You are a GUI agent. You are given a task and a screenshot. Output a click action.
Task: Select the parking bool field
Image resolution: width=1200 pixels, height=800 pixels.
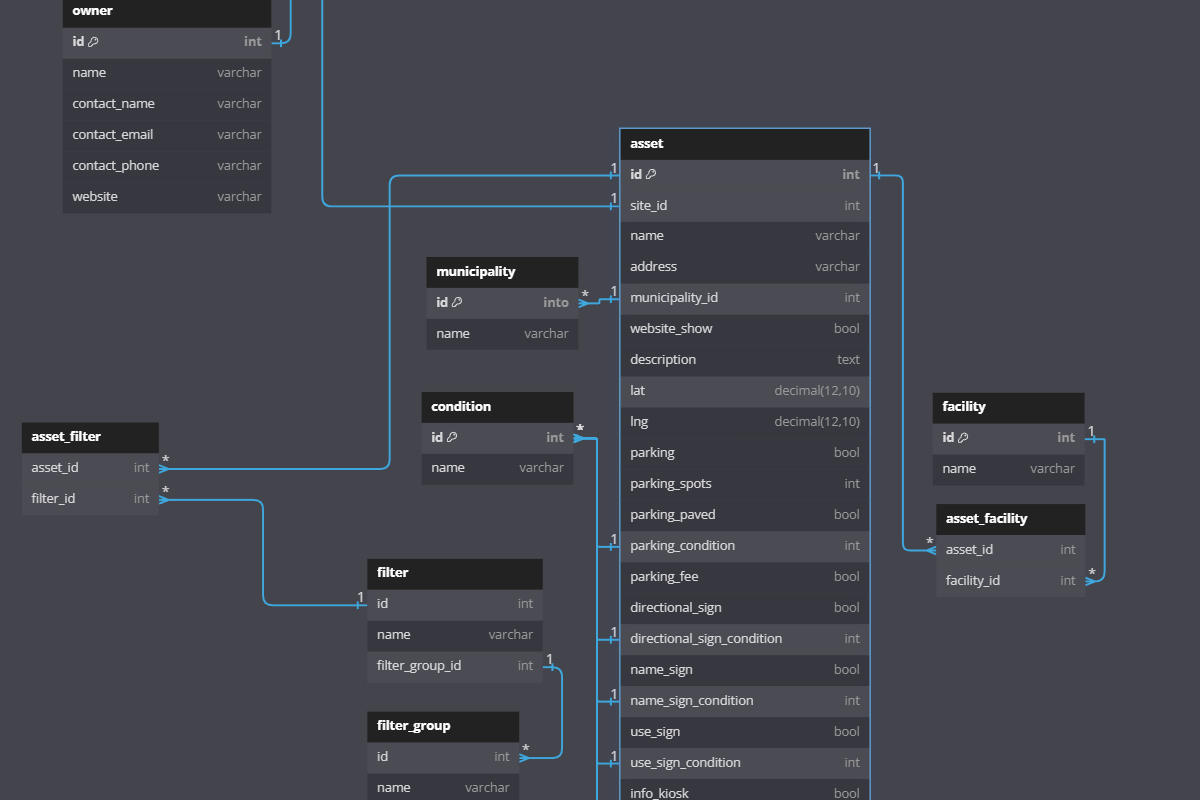tap(745, 454)
